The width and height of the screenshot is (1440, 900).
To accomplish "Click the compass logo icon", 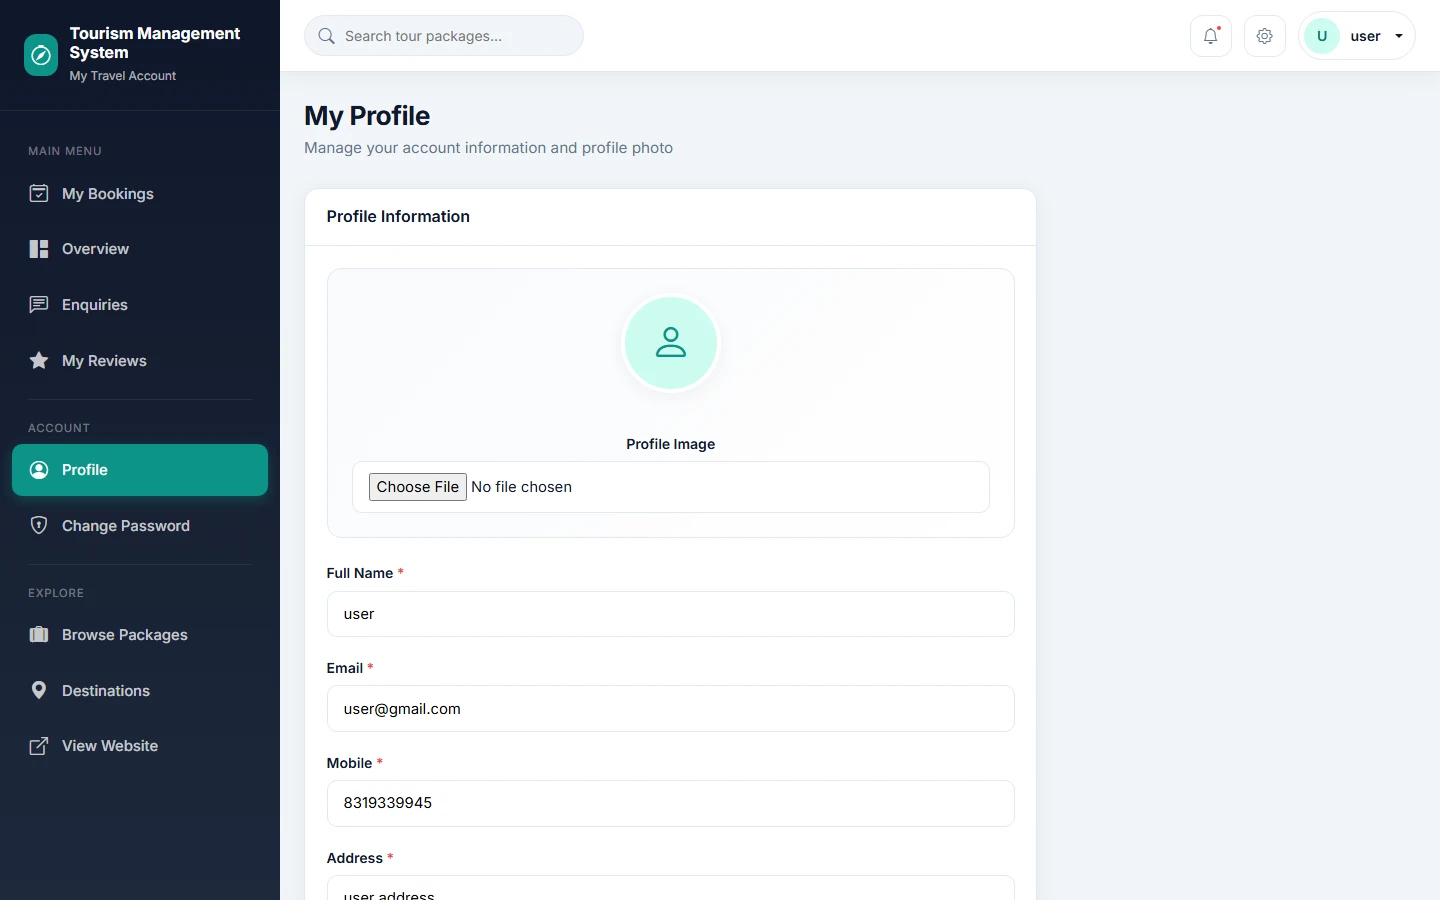I will click(x=41, y=55).
